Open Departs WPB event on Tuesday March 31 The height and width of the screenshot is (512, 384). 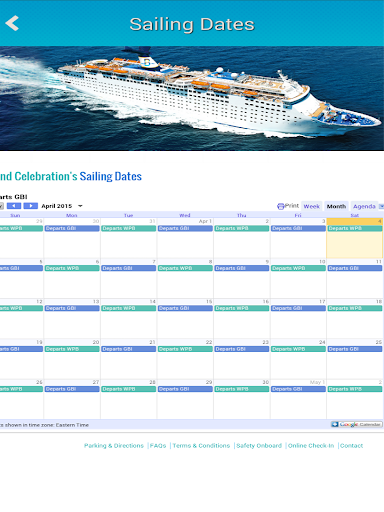point(129,228)
